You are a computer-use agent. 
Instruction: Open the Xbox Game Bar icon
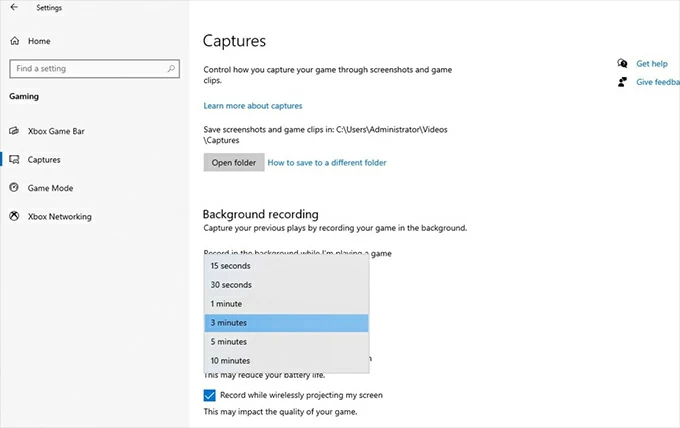tap(14, 131)
